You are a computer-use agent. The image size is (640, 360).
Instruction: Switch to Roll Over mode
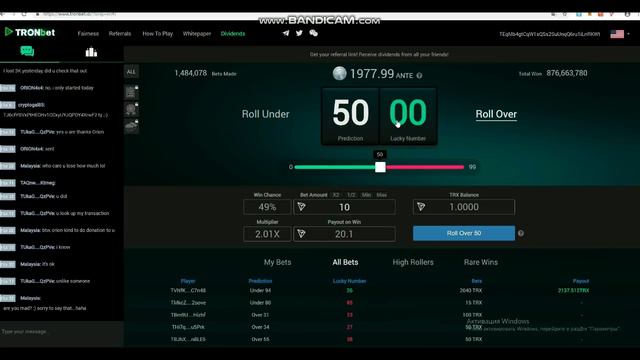[x=496, y=114]
